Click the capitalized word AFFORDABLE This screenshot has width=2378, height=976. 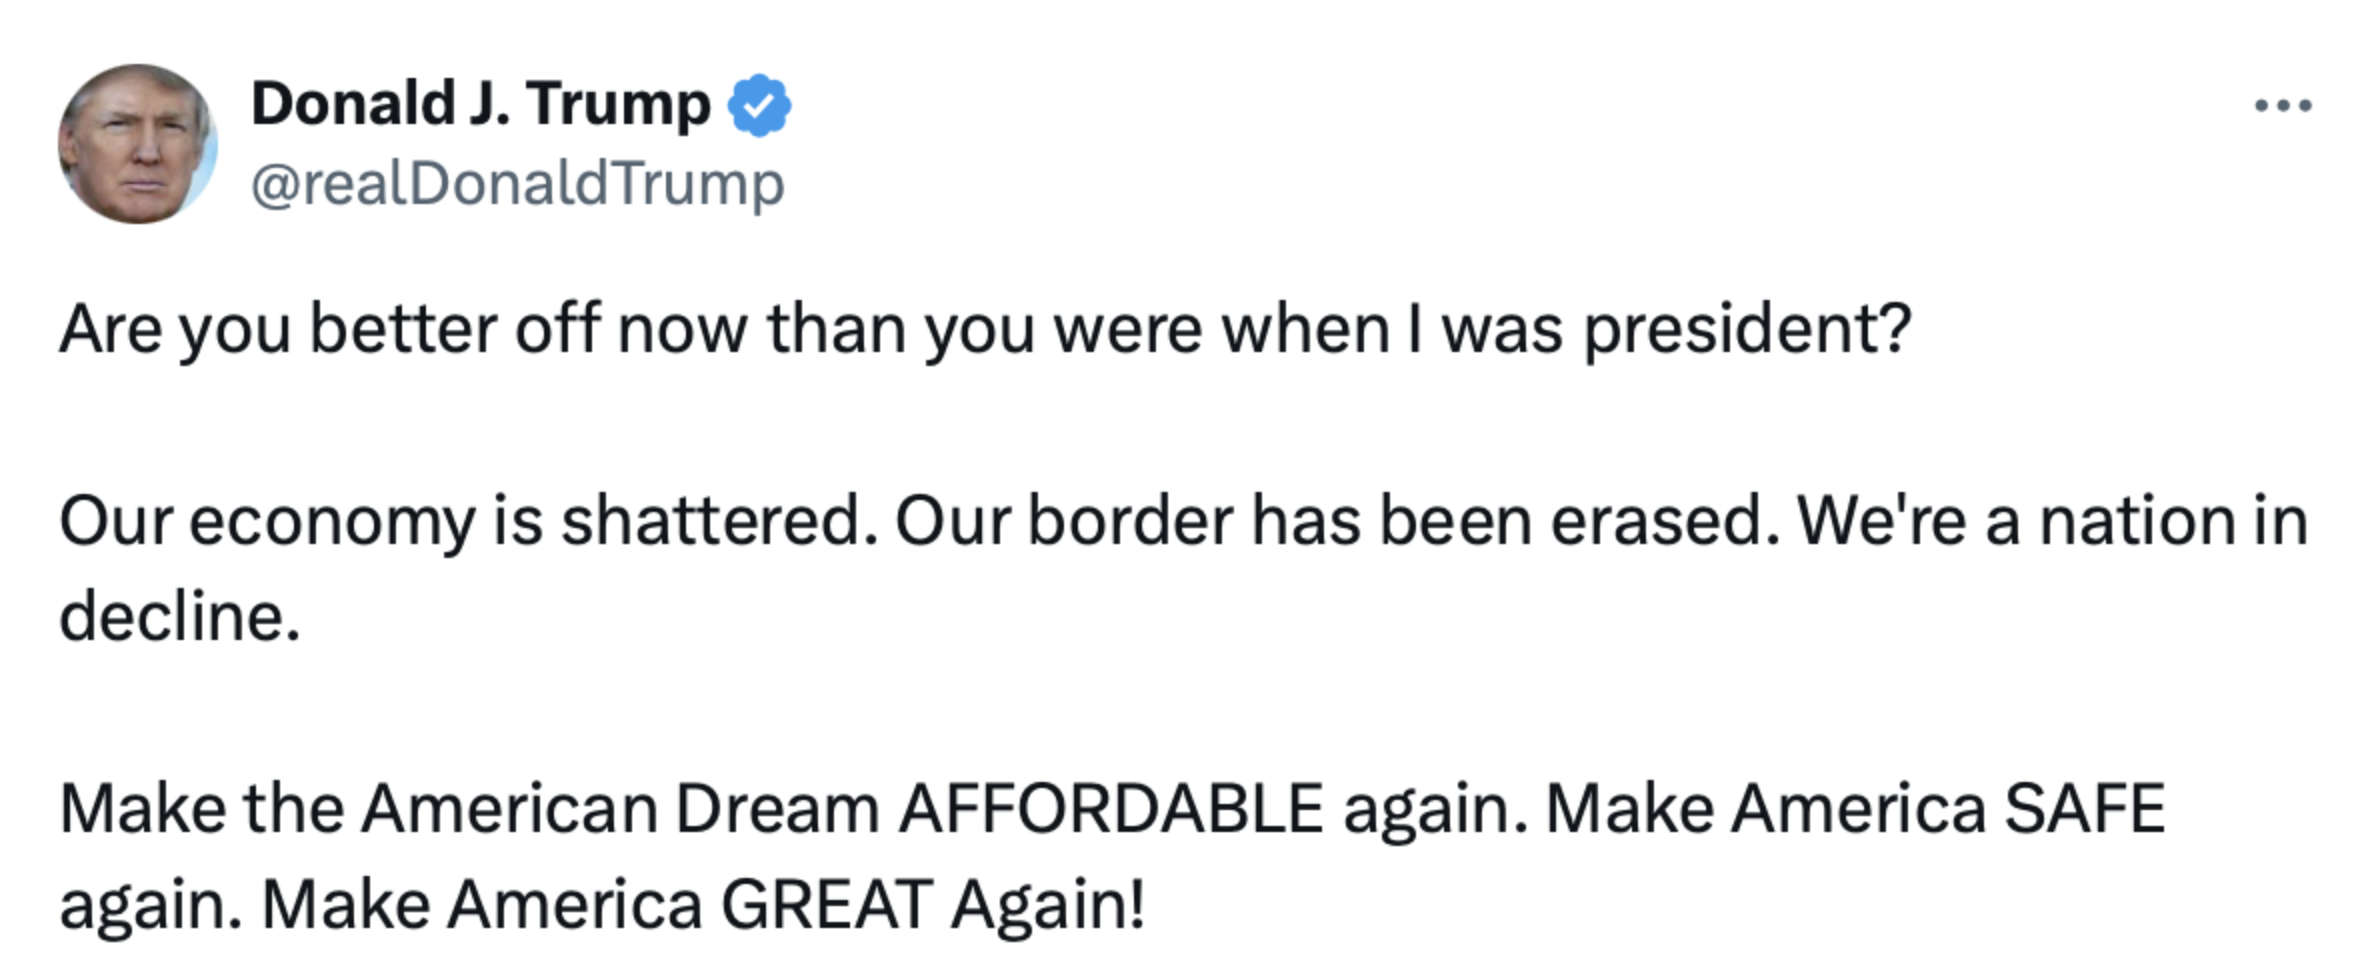pos(1111,809)
